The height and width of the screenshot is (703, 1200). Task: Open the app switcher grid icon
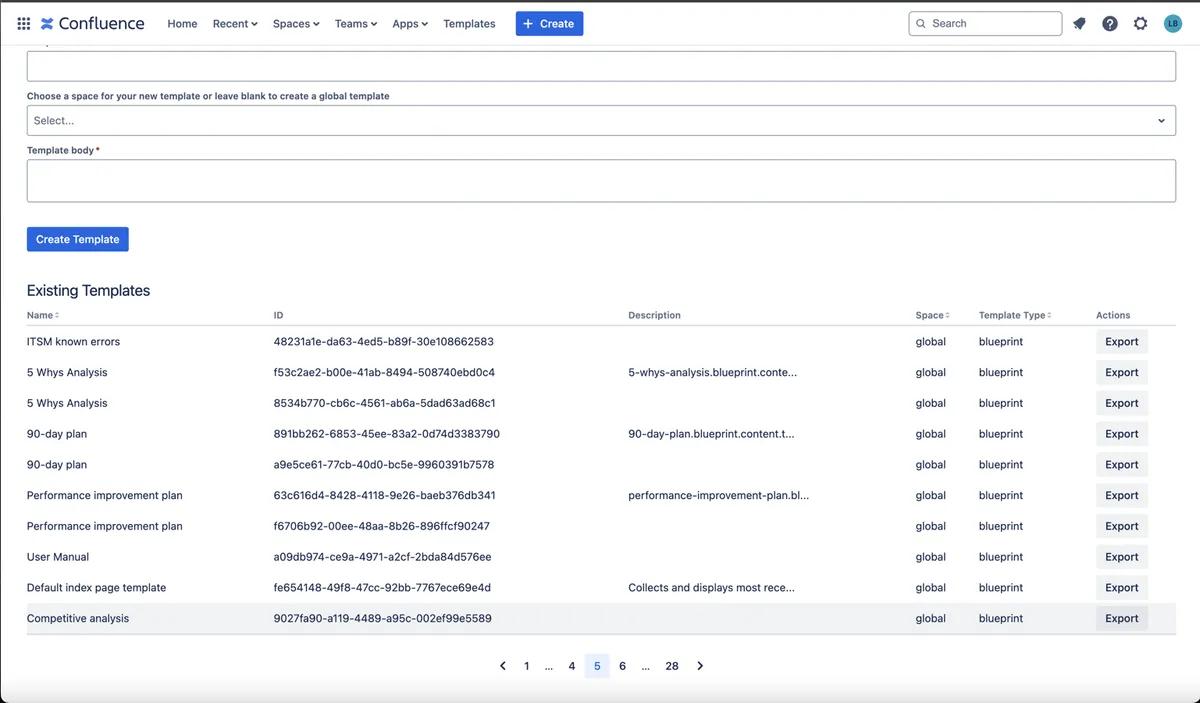pos(24,23)
